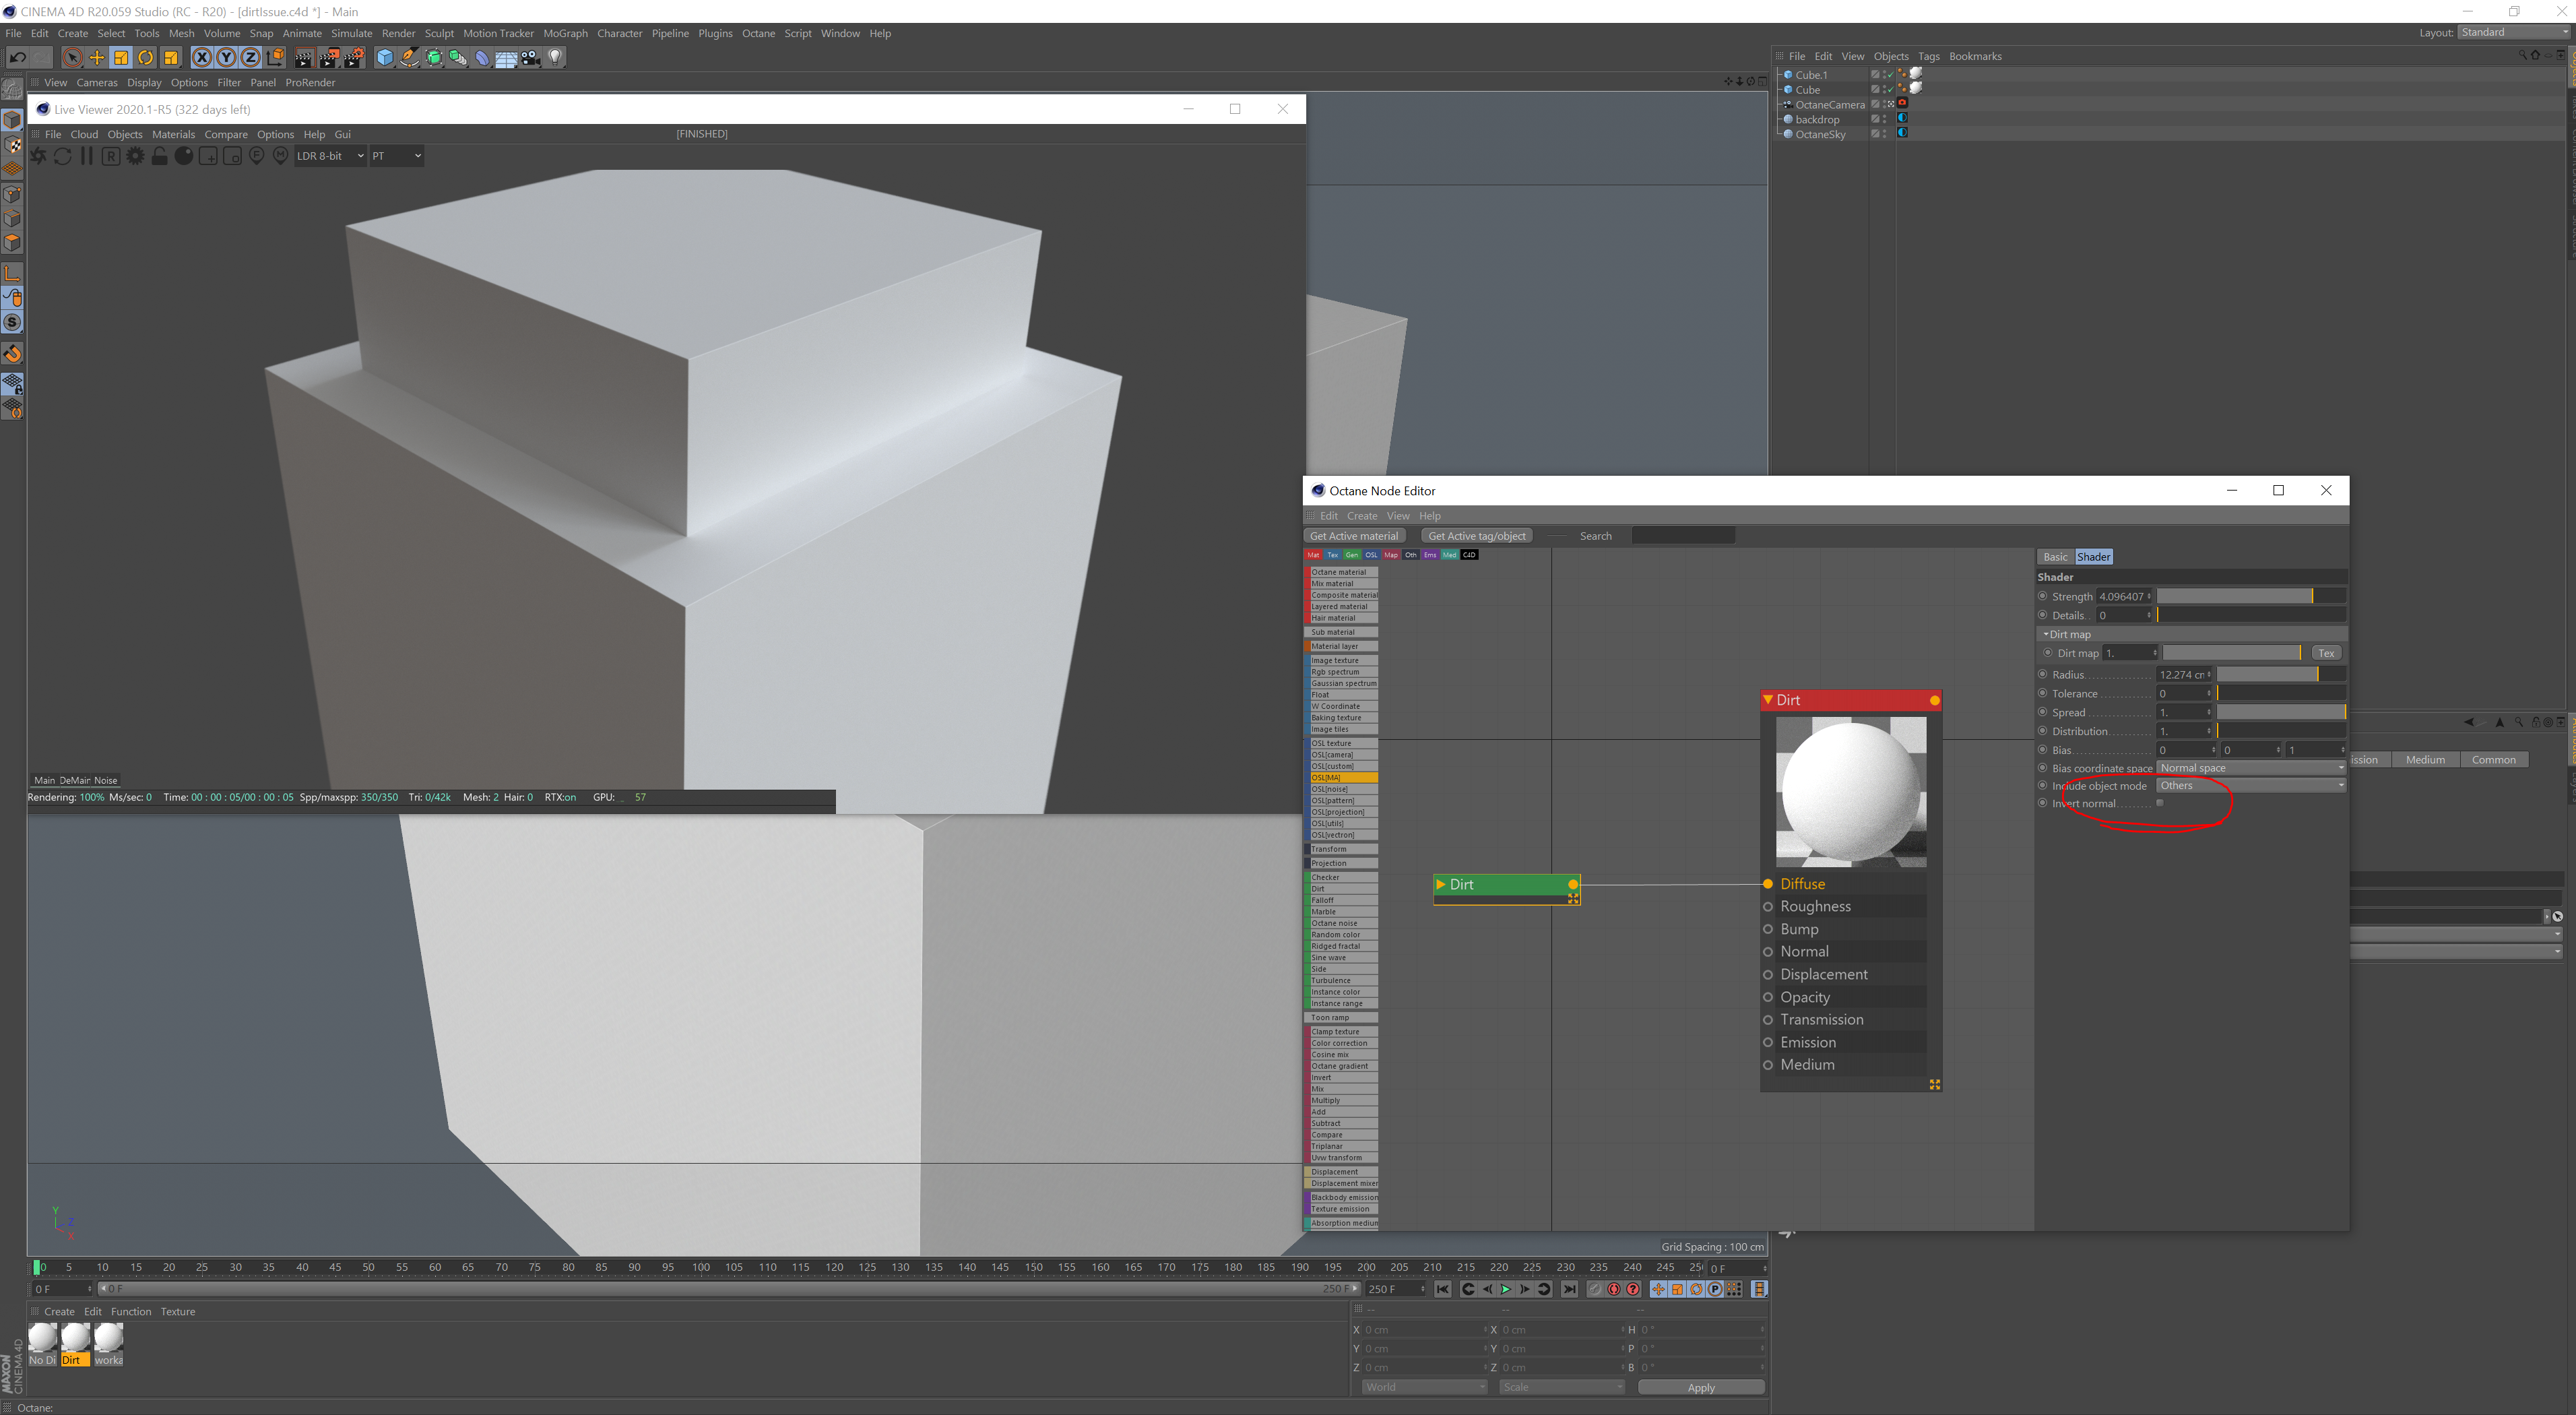Open the Include object mode dropdown
This screenshot has width=2576, height=1415.
point(2249,786)
